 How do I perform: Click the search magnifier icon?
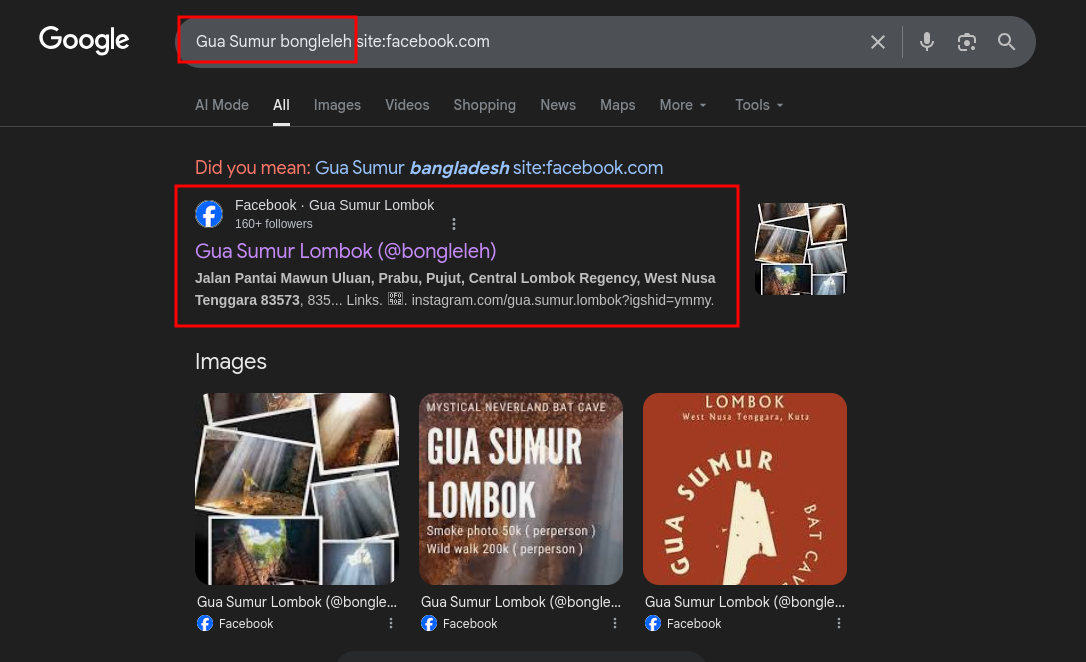[x=1006, y=42]
